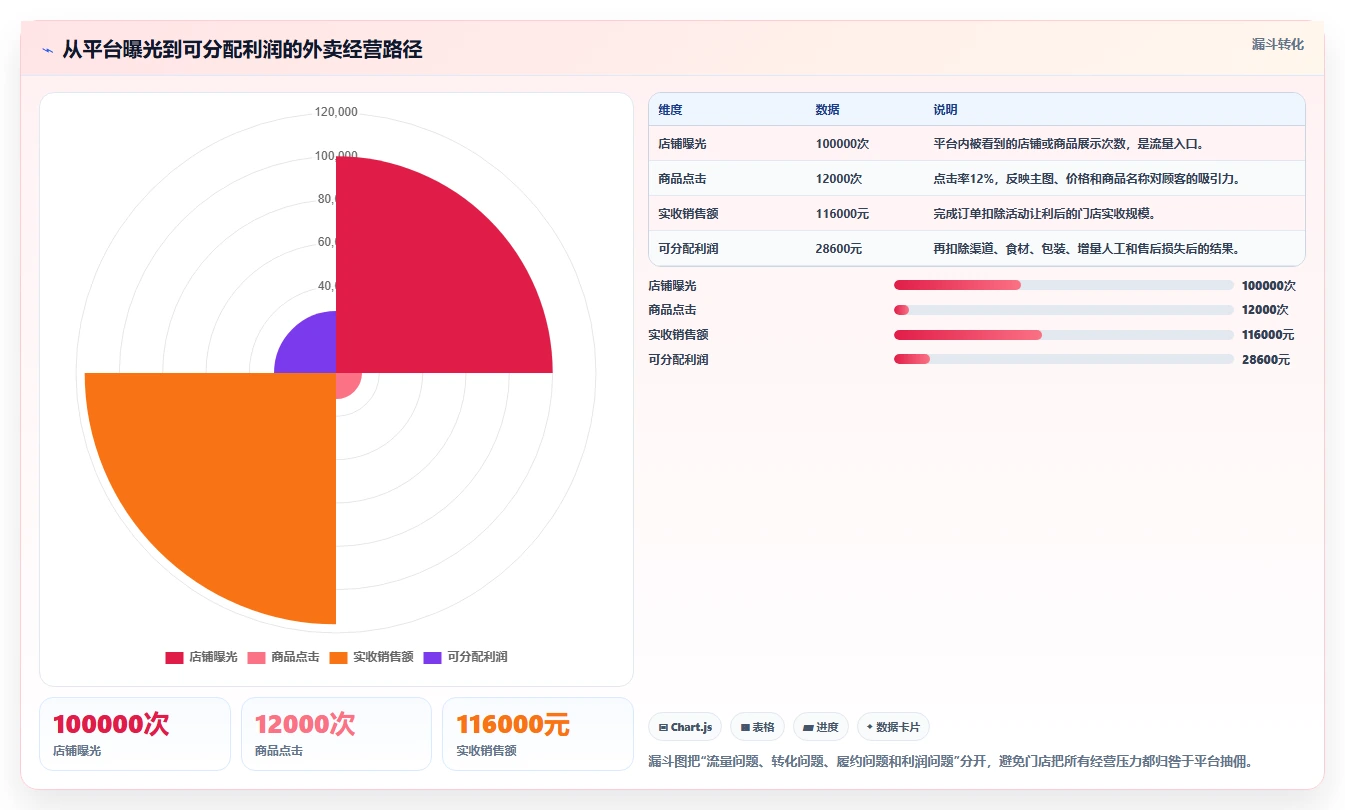This screenshot has width=1345, height=810.
Task: Click the purple 可分配利润 chart segment
Action: (x=311, y=348)
